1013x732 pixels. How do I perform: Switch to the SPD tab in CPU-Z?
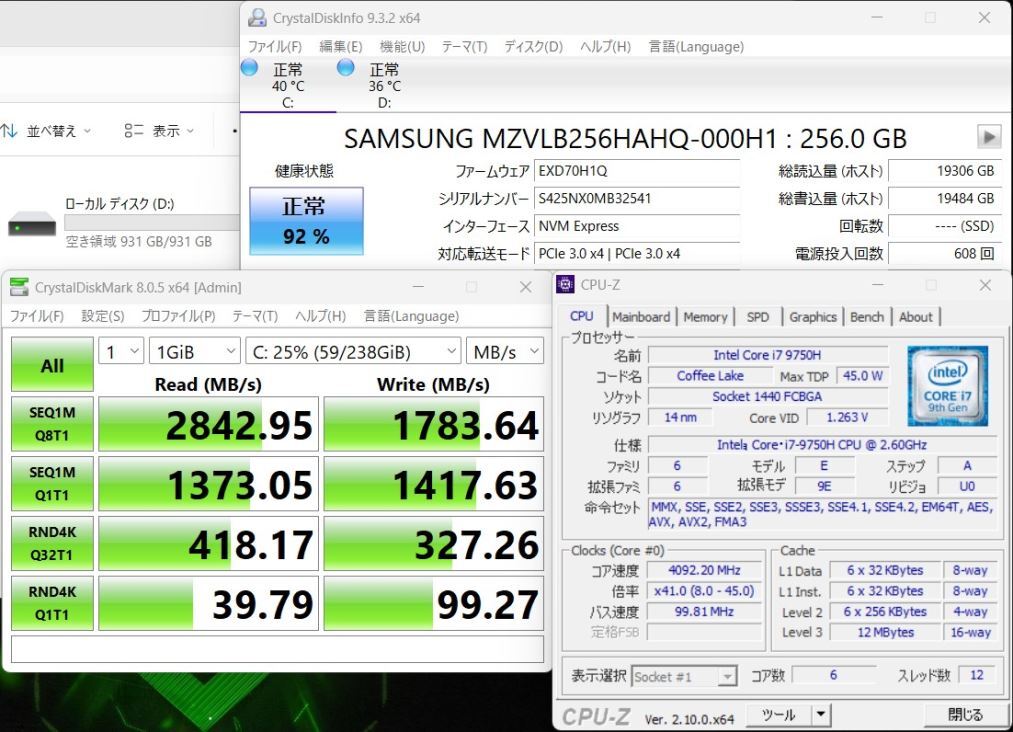(x=758, y=317)
